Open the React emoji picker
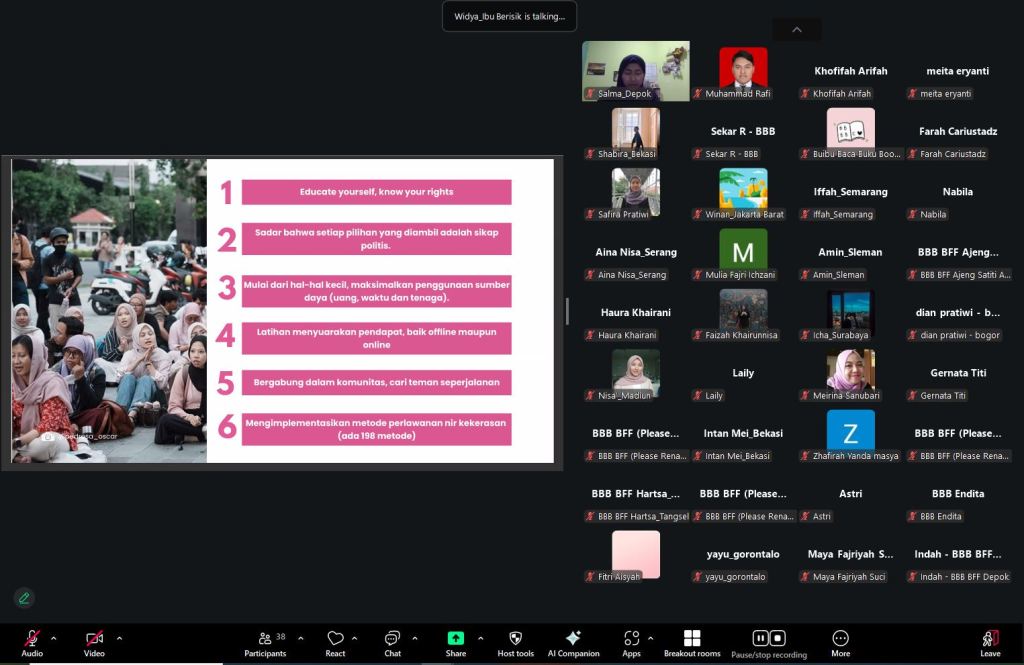 point(335,642)
